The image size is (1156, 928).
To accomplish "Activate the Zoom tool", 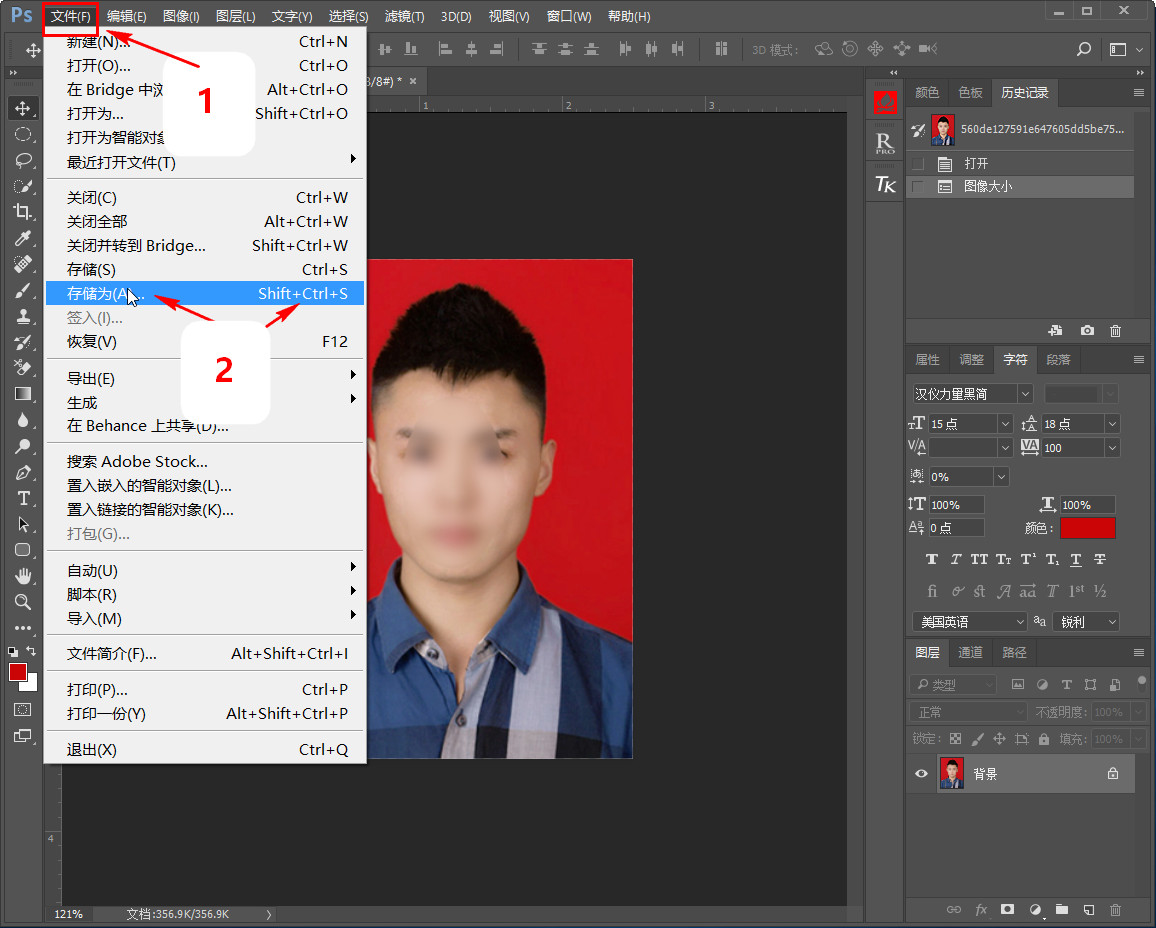I will 22,602.
